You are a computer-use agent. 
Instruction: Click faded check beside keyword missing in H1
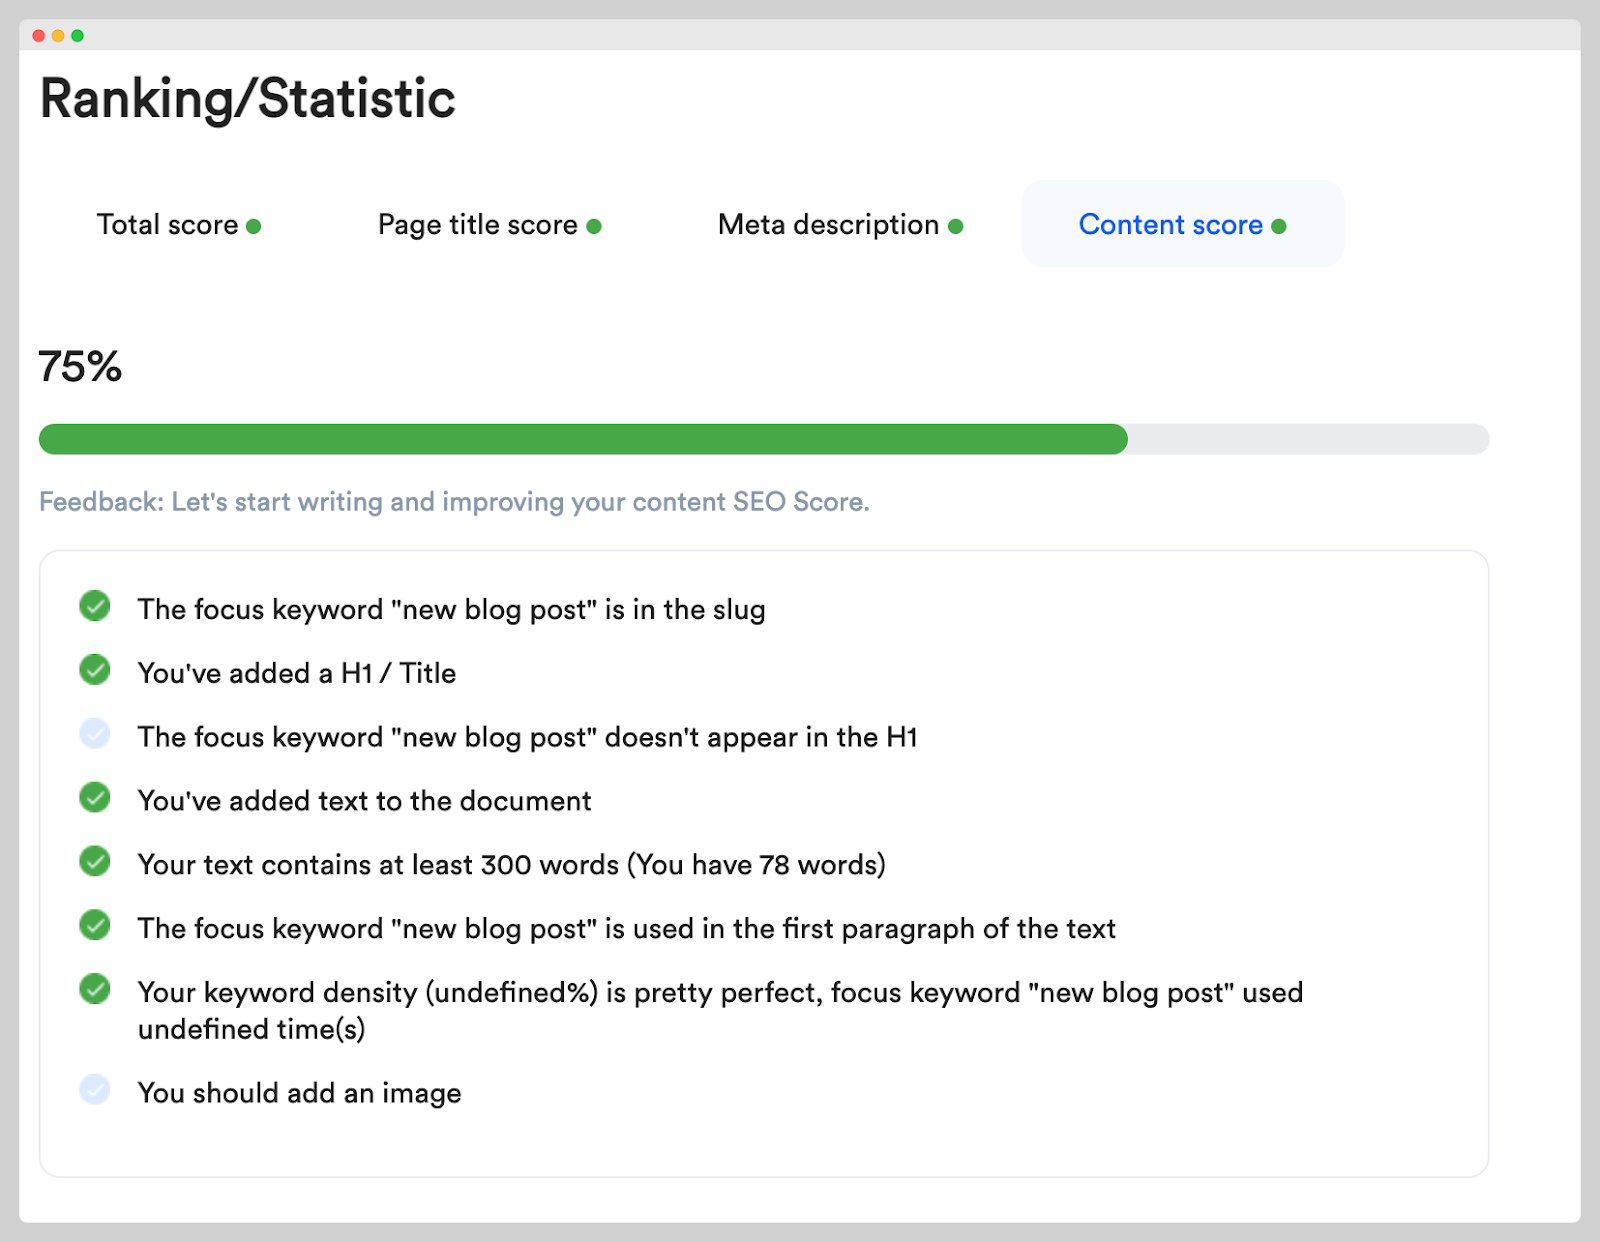pyautogui.click(x=95, y=734)
